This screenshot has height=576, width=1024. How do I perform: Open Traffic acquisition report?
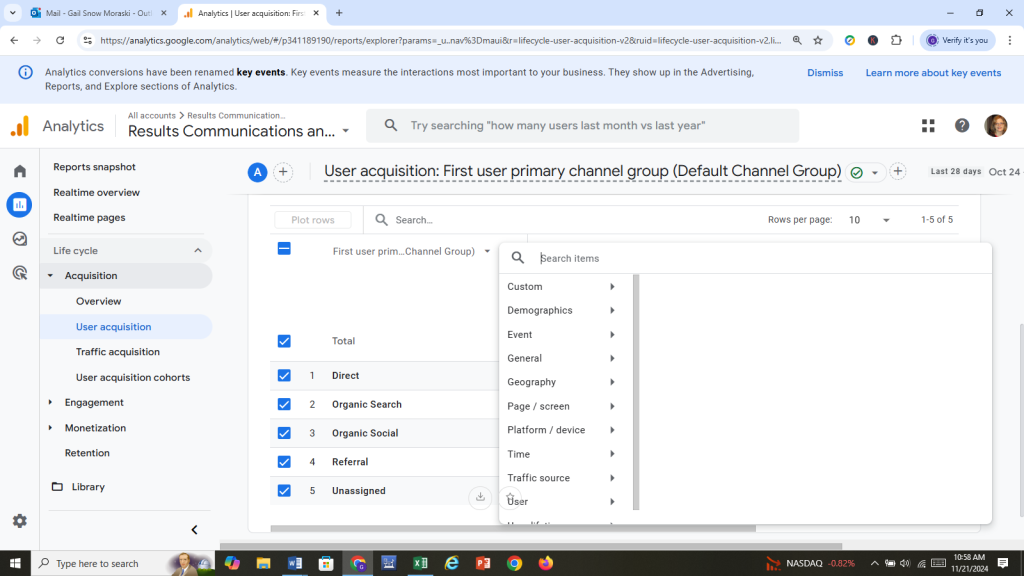pos(118,352)
